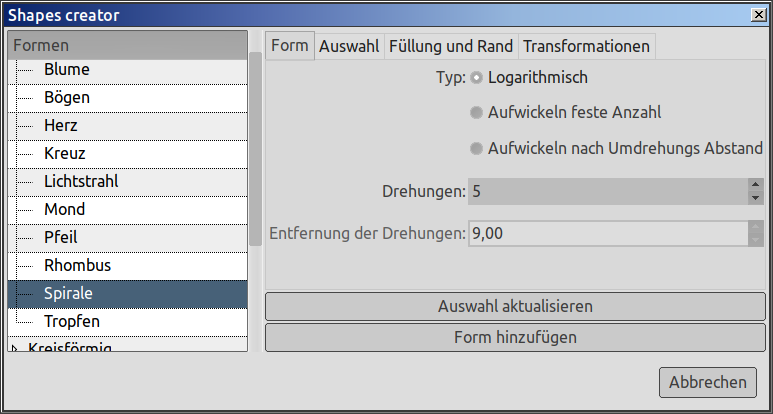Screen dimensions: 773x414
Task: Click the Auswahl aktualisieren button
Action: 515,306
